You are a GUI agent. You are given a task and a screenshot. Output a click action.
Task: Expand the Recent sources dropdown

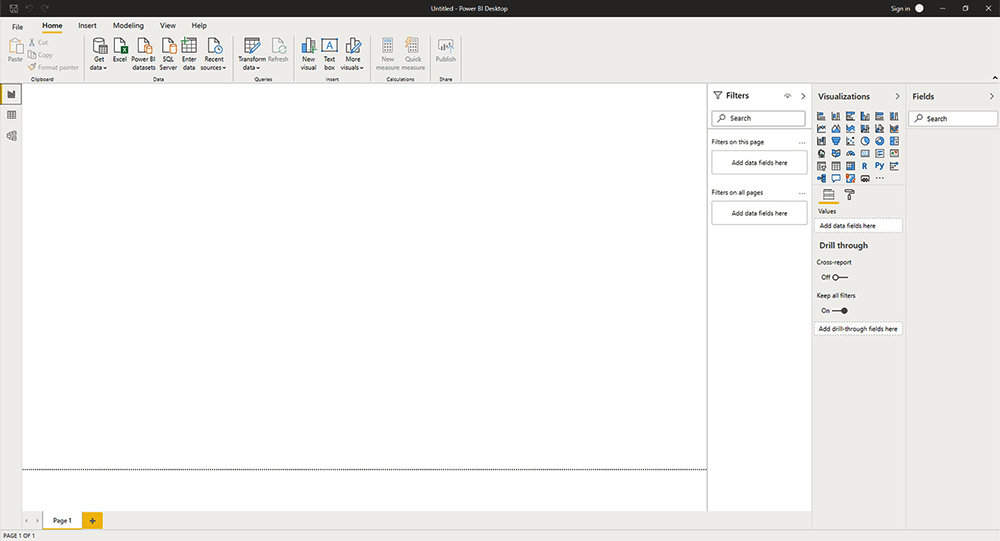coord(214,54)
